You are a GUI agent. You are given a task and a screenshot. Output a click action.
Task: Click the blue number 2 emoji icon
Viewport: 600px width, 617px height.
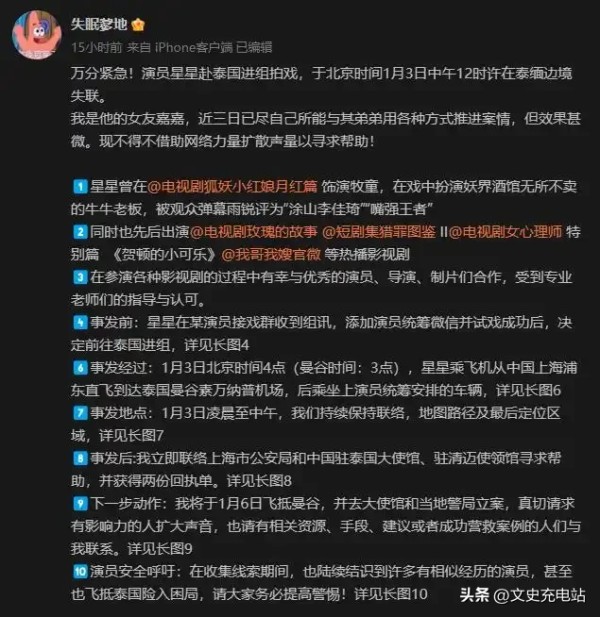click(80, 232)
